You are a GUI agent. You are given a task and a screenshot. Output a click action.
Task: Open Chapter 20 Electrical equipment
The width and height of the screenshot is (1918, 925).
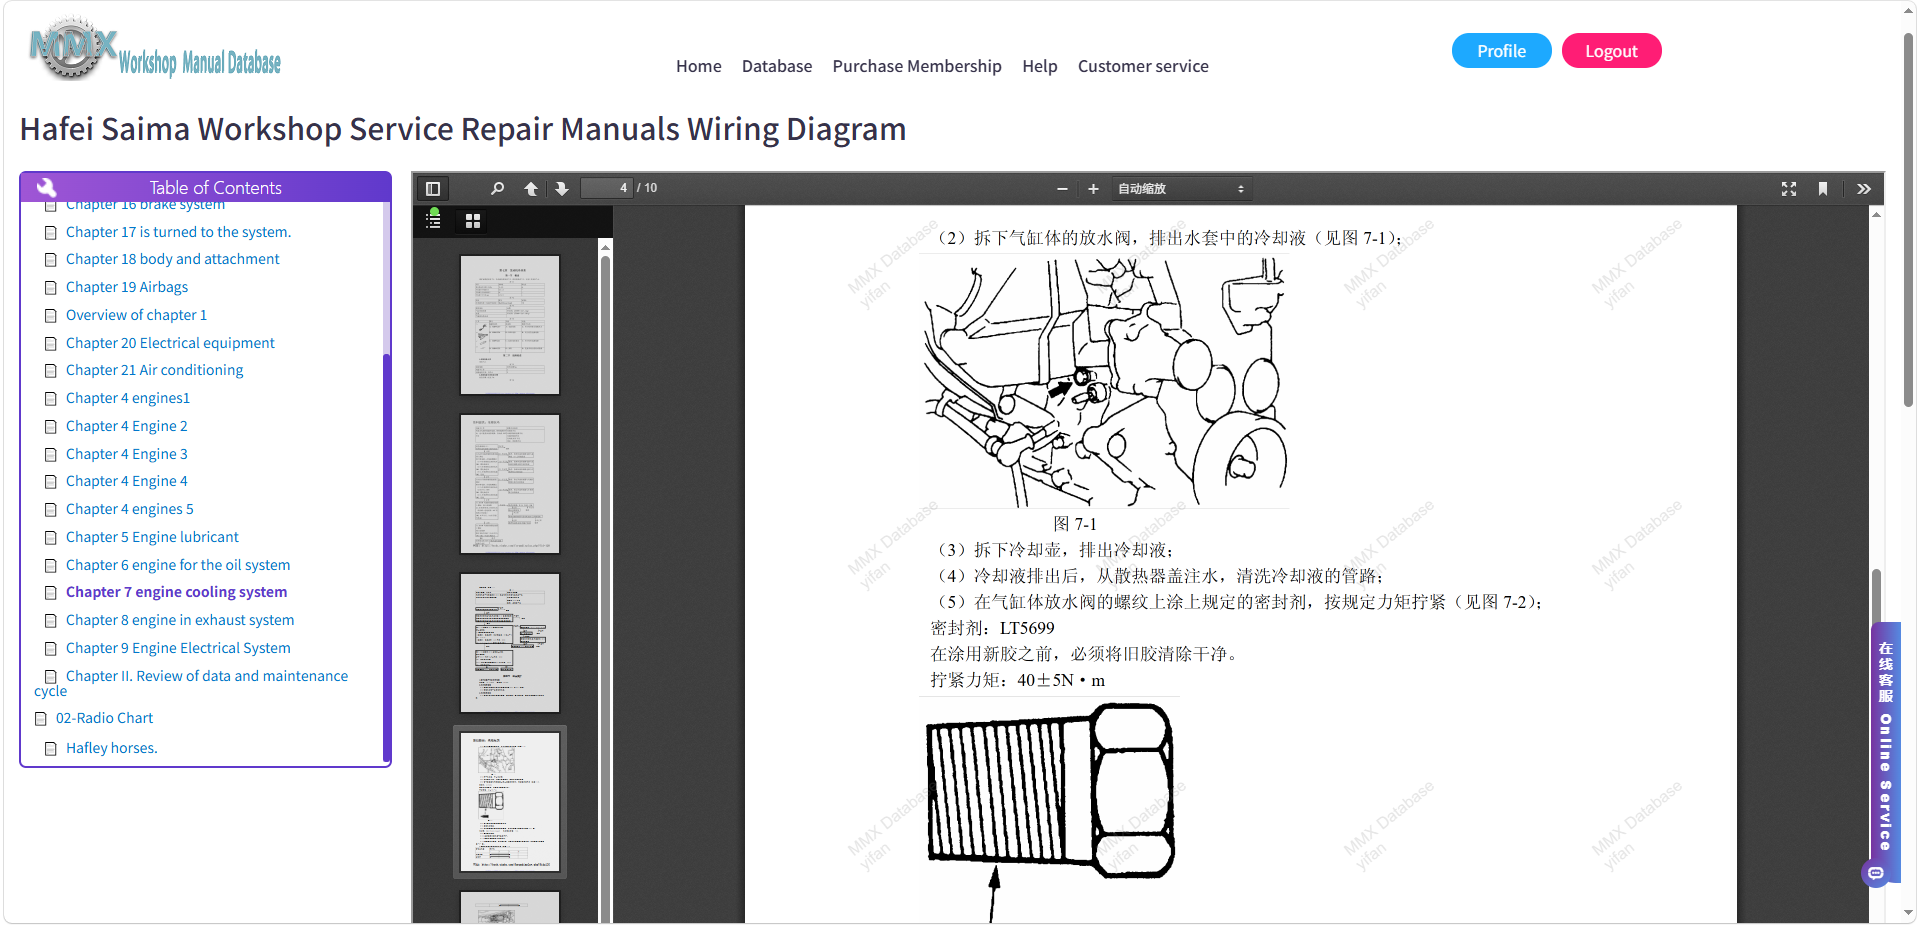[x=170, y=343]
